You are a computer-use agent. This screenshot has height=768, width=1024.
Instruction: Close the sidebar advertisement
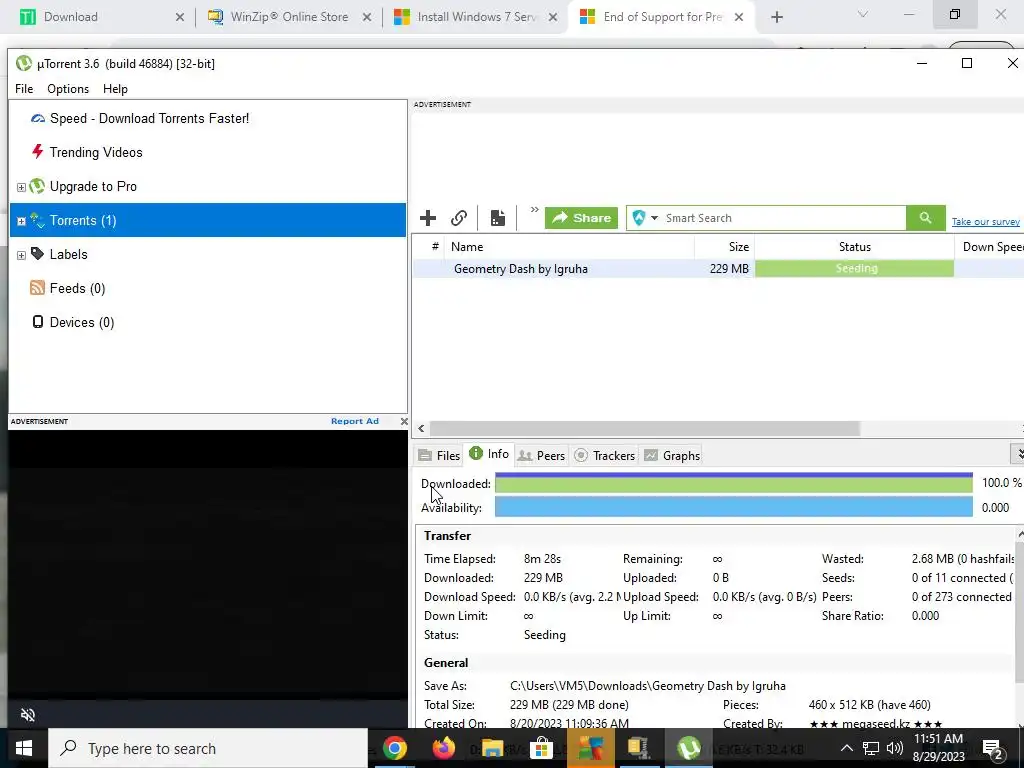404,421
